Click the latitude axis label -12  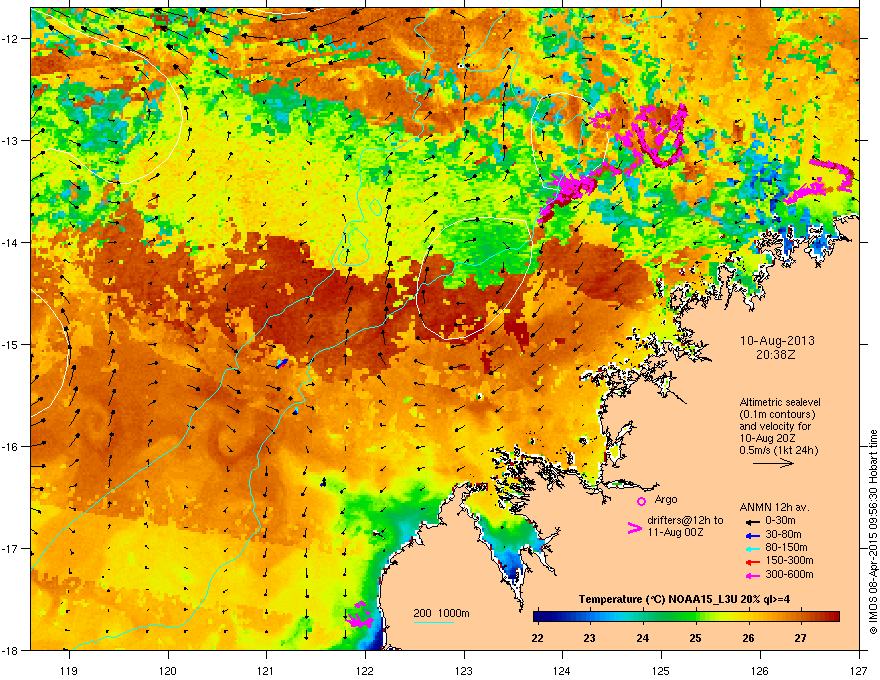[11, 38]
